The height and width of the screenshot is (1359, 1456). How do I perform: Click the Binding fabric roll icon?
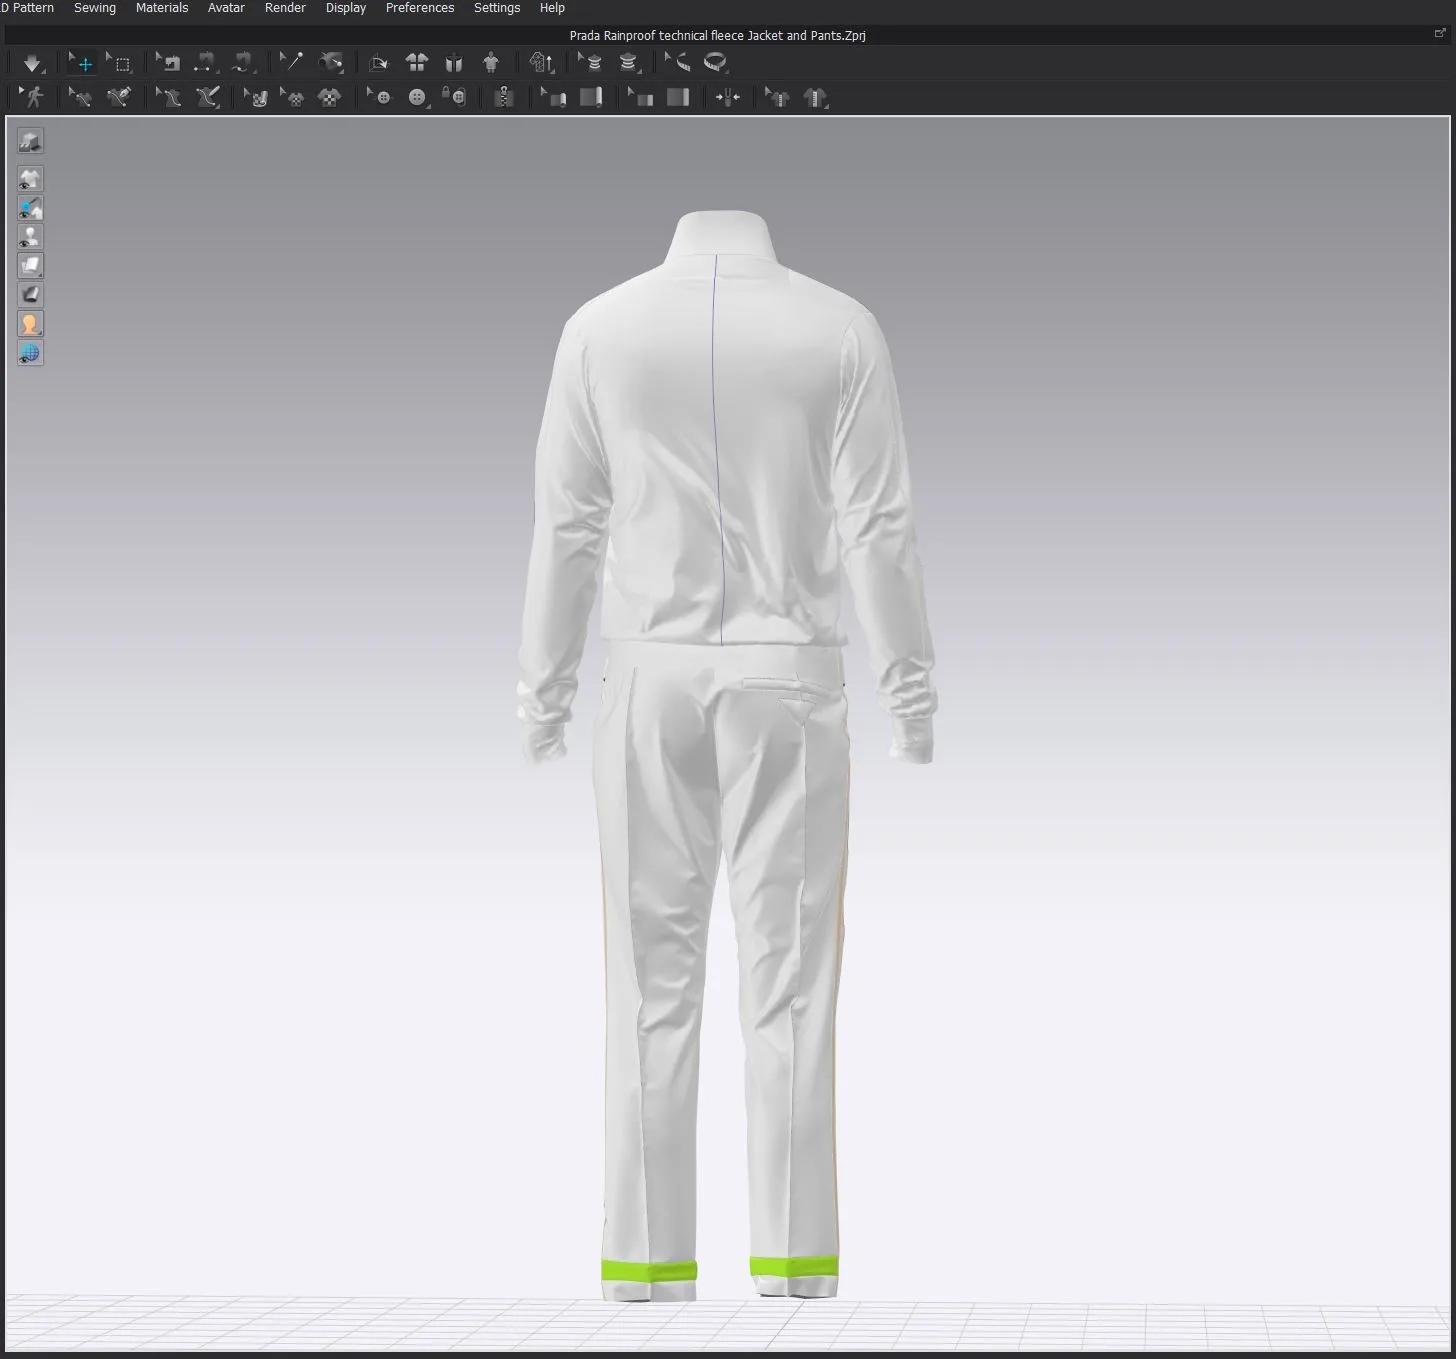[x=591, y=97]
